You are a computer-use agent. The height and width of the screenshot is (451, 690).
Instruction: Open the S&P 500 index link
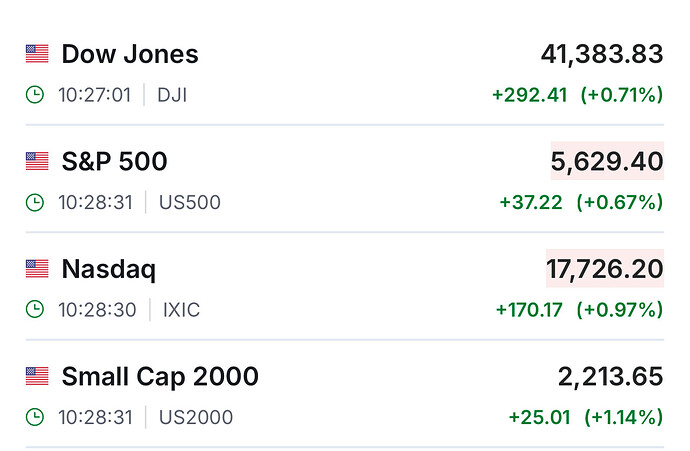[114, 161]
